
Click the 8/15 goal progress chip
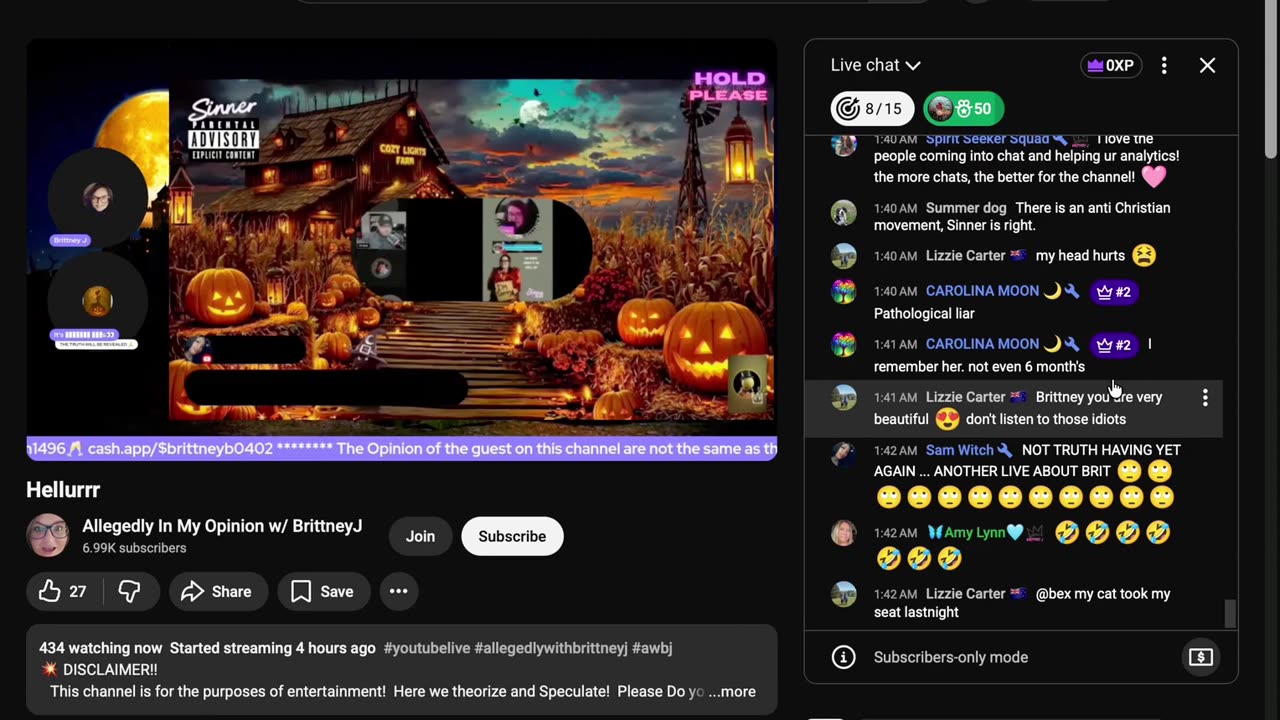coord(872,108)
